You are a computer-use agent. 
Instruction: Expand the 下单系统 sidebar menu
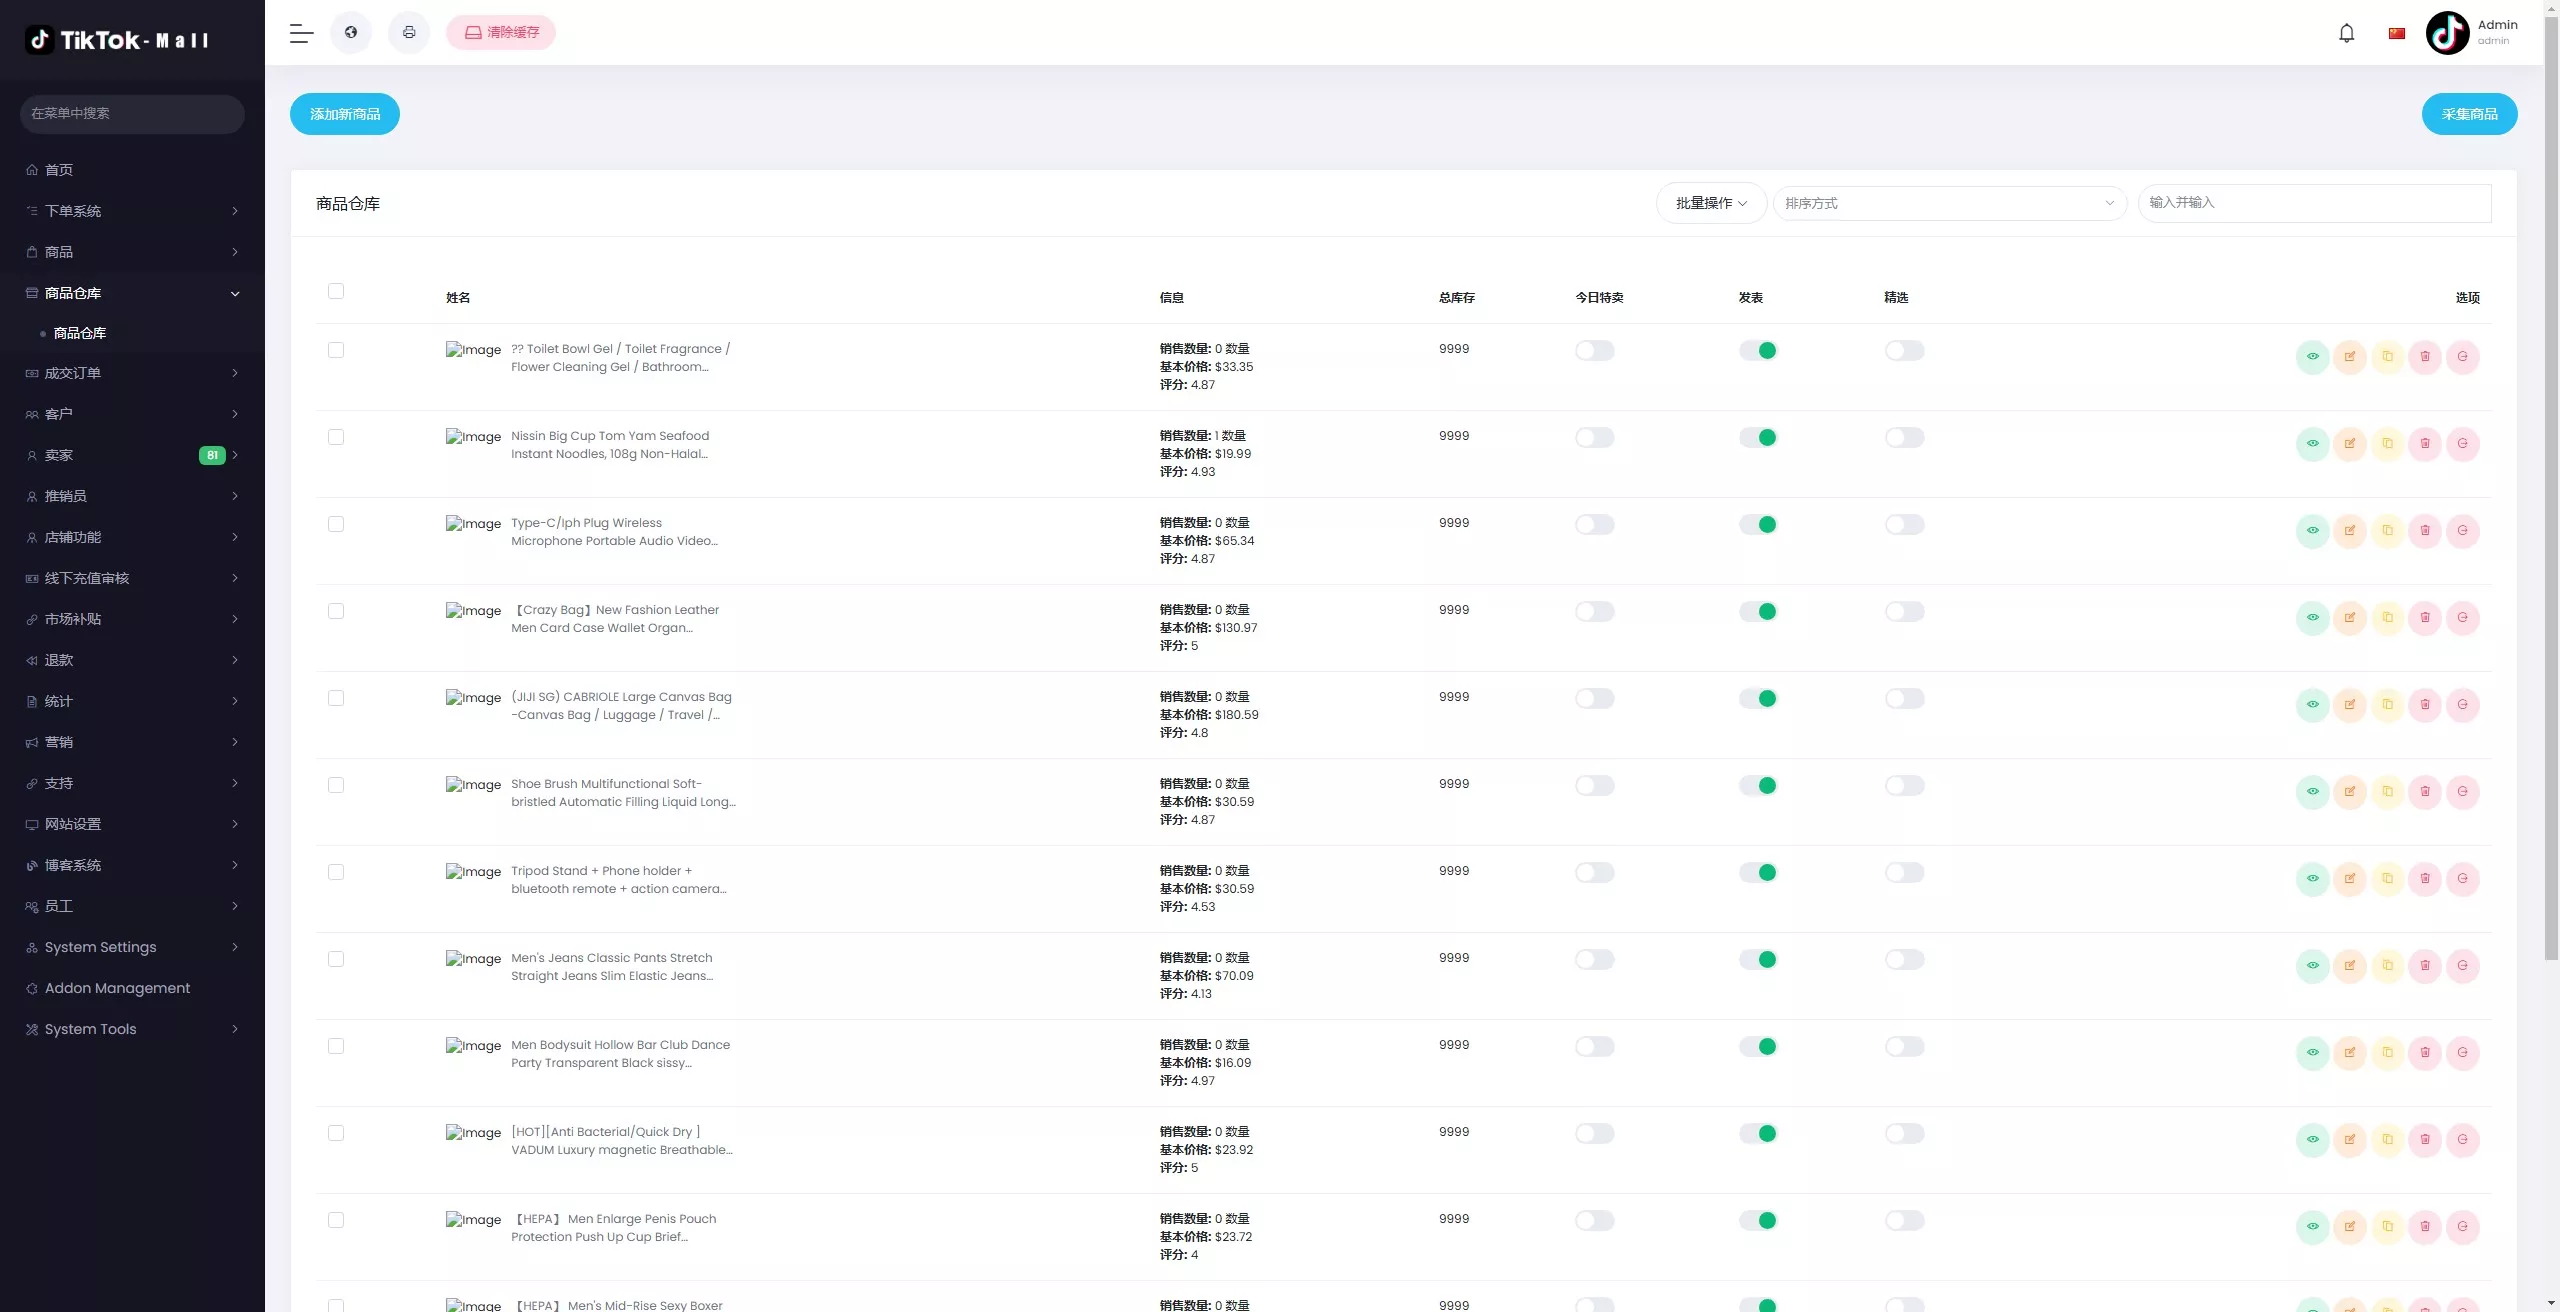[132, 211]
